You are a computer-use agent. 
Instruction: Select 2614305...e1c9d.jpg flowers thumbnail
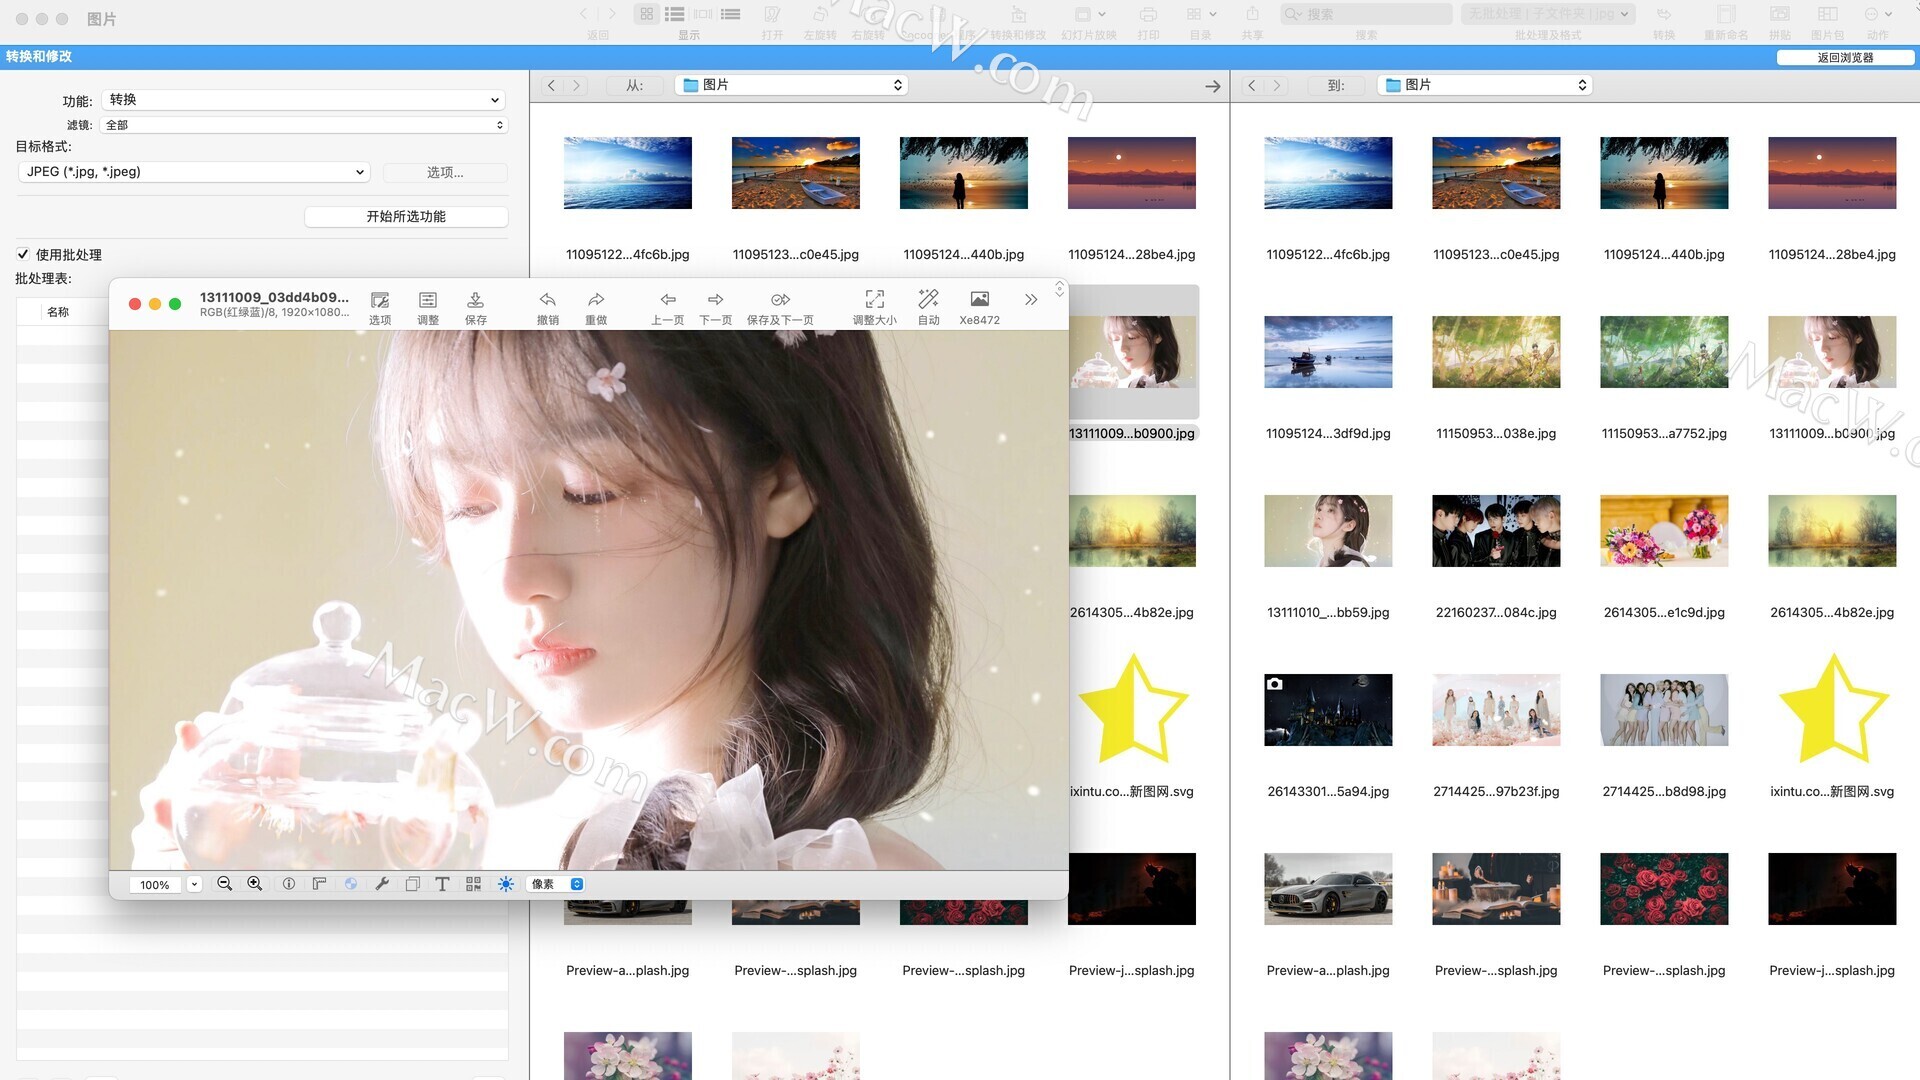click(1664, 531)
